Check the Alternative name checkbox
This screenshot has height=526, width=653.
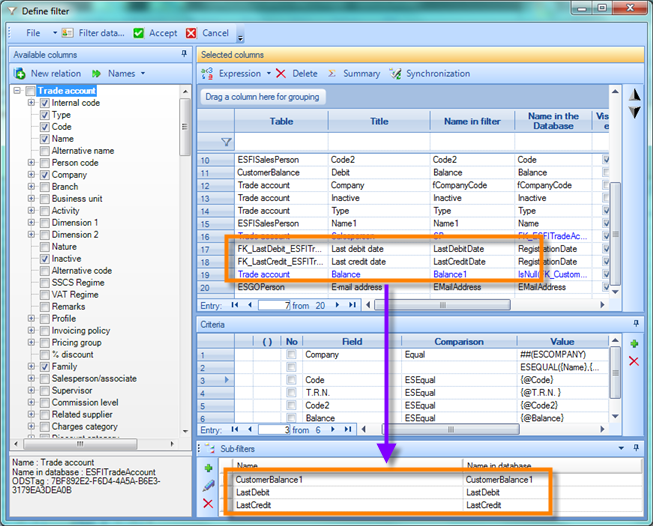pos(45,151)
